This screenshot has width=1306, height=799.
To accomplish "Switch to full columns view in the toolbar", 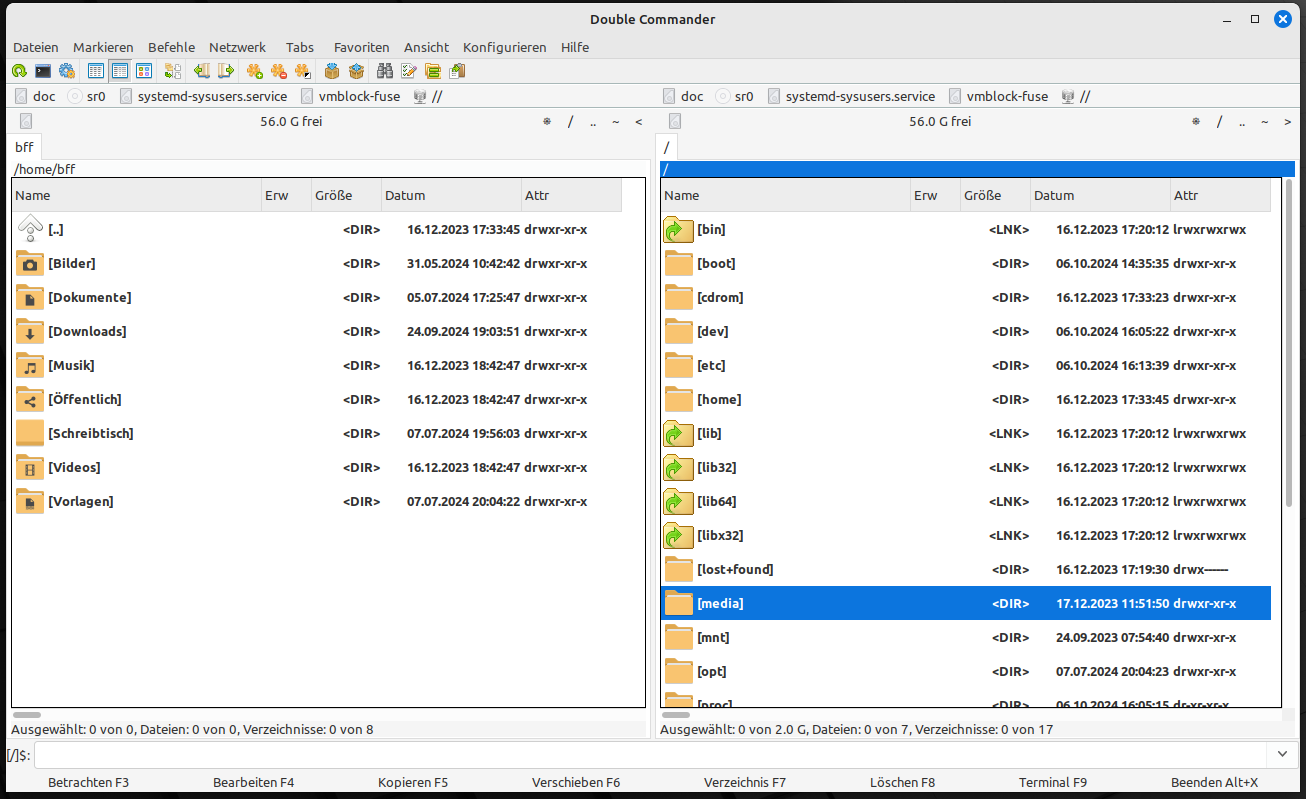I will click(x=120, y=71).
